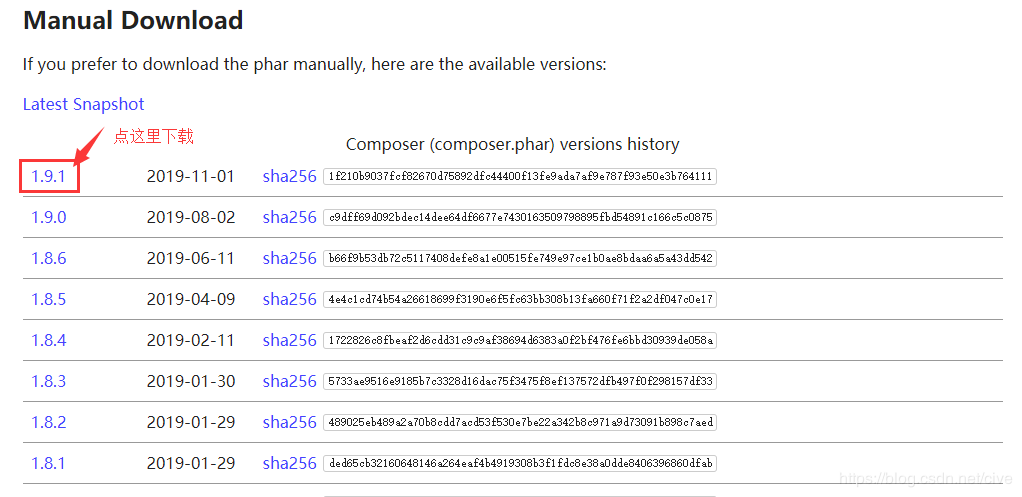Open the Latest Snapshot link
The width and height of the screenshot is (1022, 497).
pyautogui.click(x=83, y=104)
